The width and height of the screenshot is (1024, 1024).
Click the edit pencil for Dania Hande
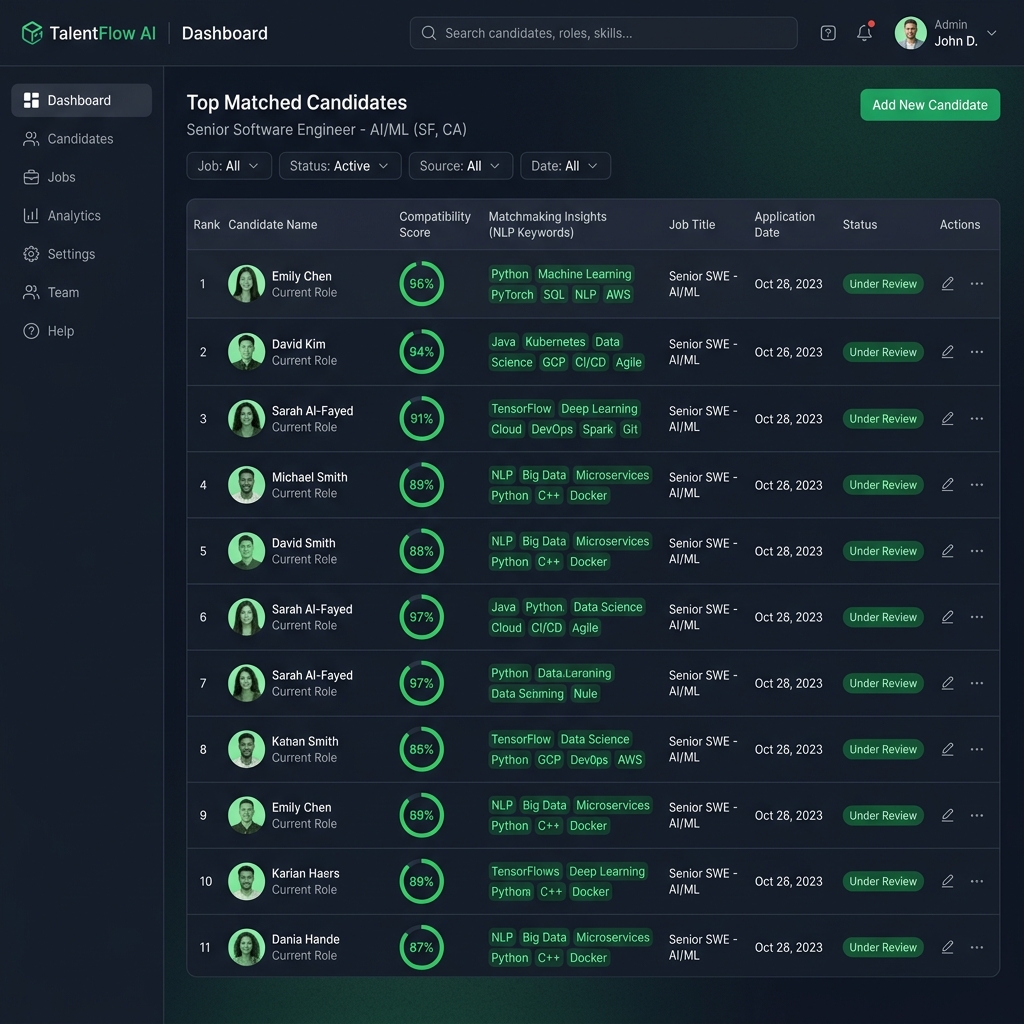[x=948, y=947]
